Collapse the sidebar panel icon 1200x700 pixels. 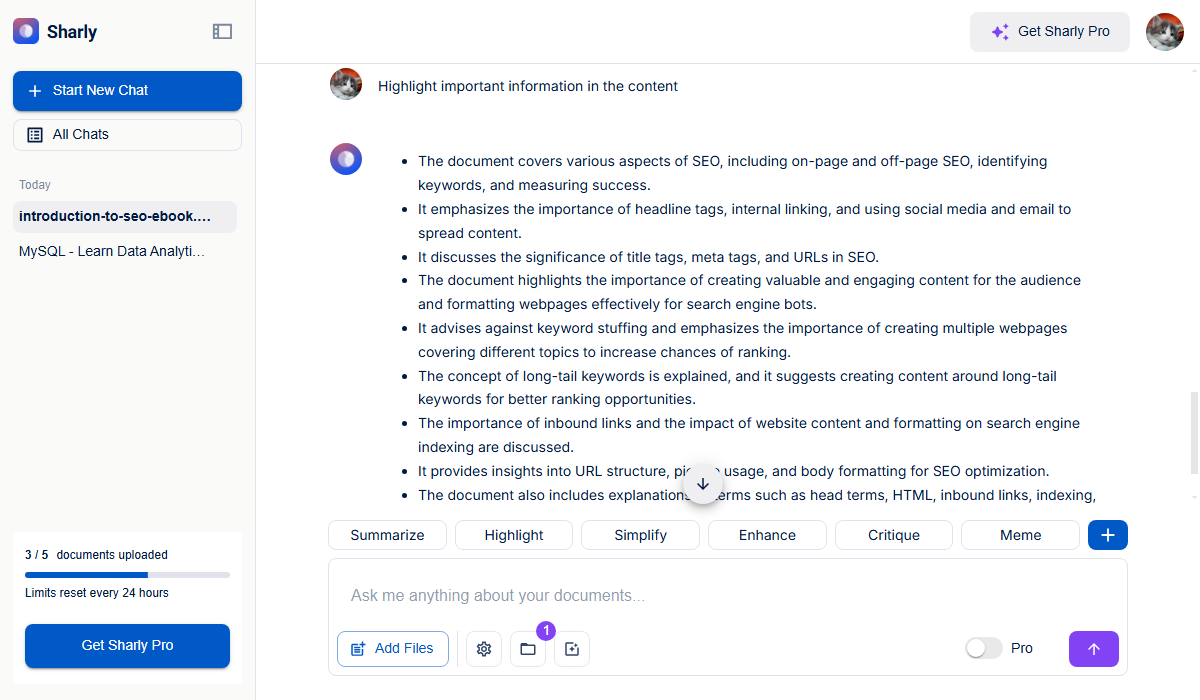tap(222, 32)
